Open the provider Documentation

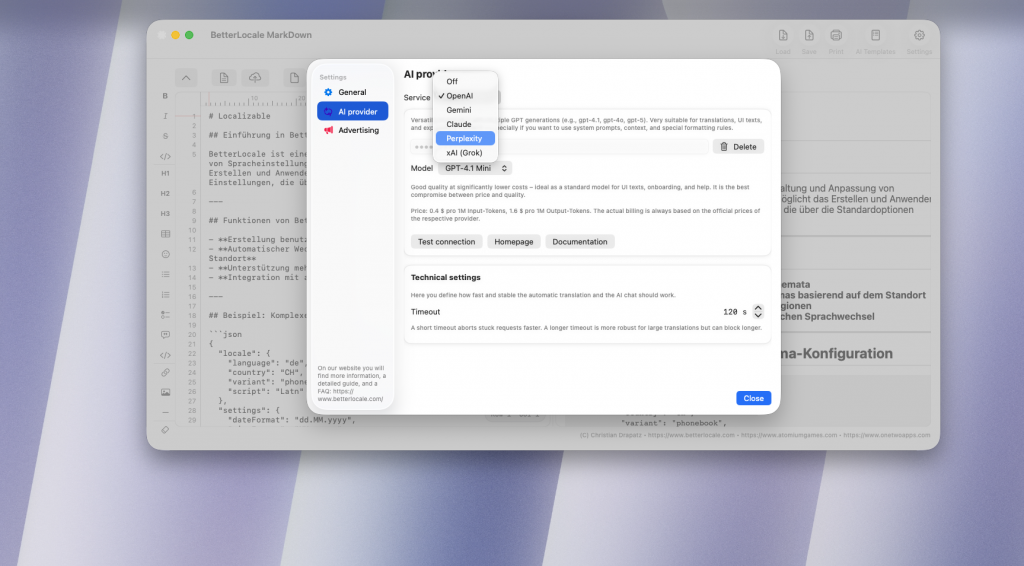click(x=580, y=242)
